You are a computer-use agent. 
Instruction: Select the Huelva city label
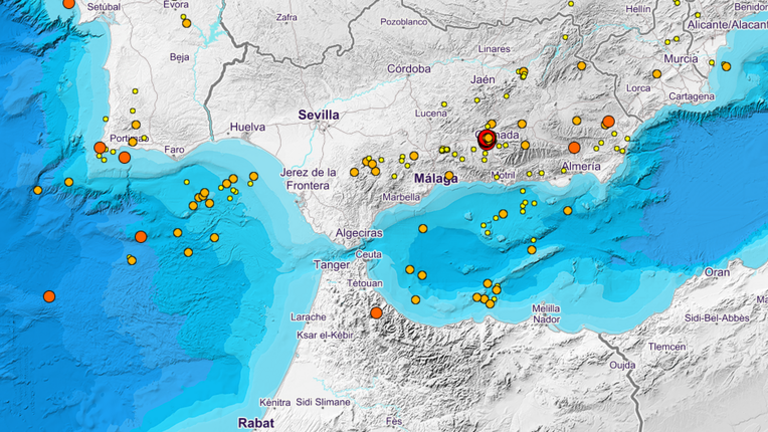pyautogui.click(x=246, y=127)
